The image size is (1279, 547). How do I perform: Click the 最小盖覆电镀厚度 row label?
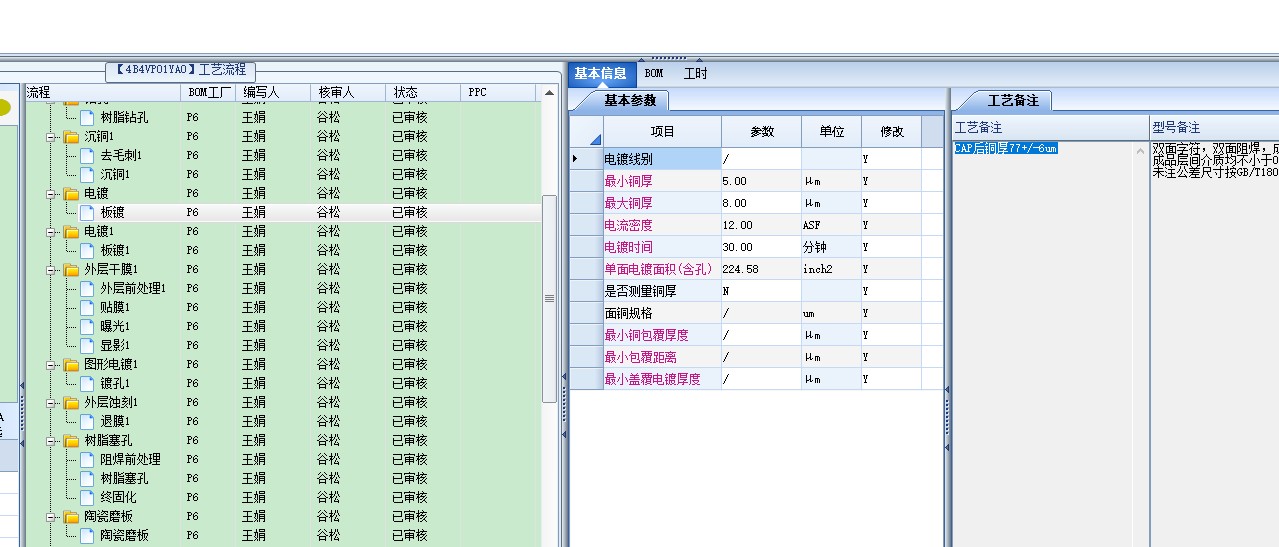662,379
